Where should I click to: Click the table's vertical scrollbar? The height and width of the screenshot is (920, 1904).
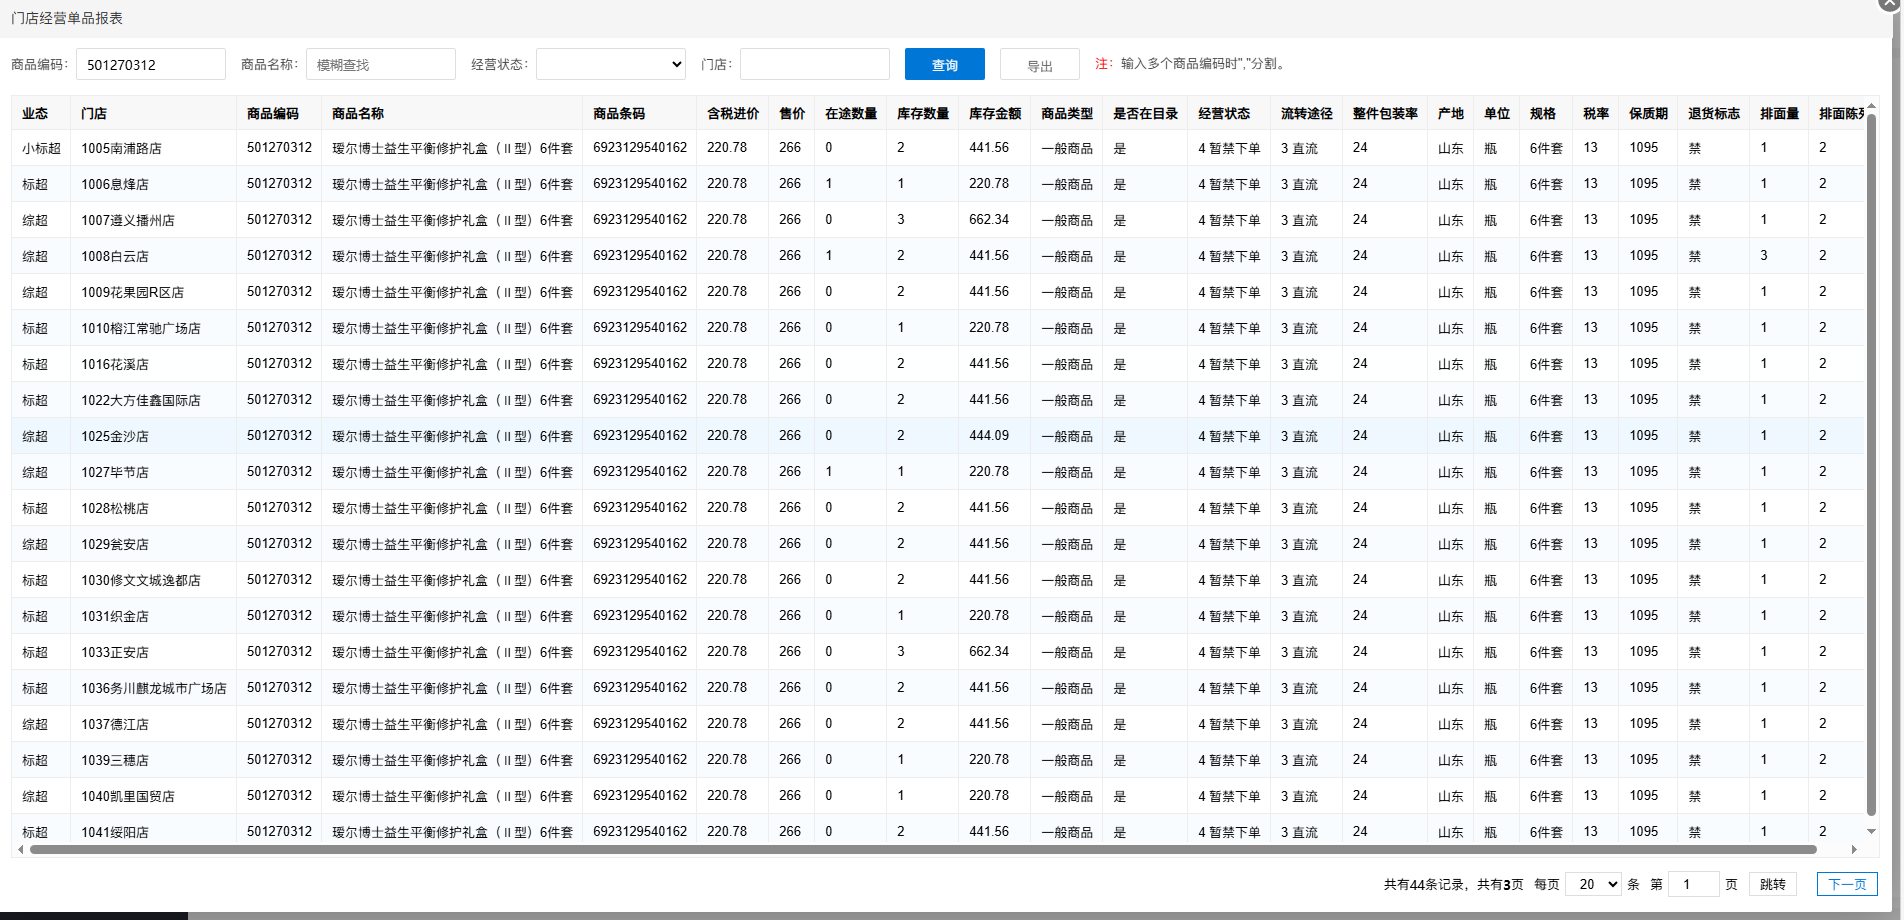click(x=1871, y=460)
